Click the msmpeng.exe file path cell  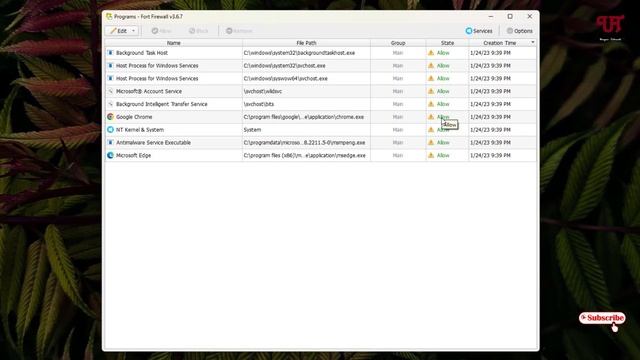[x=304, y=142]
